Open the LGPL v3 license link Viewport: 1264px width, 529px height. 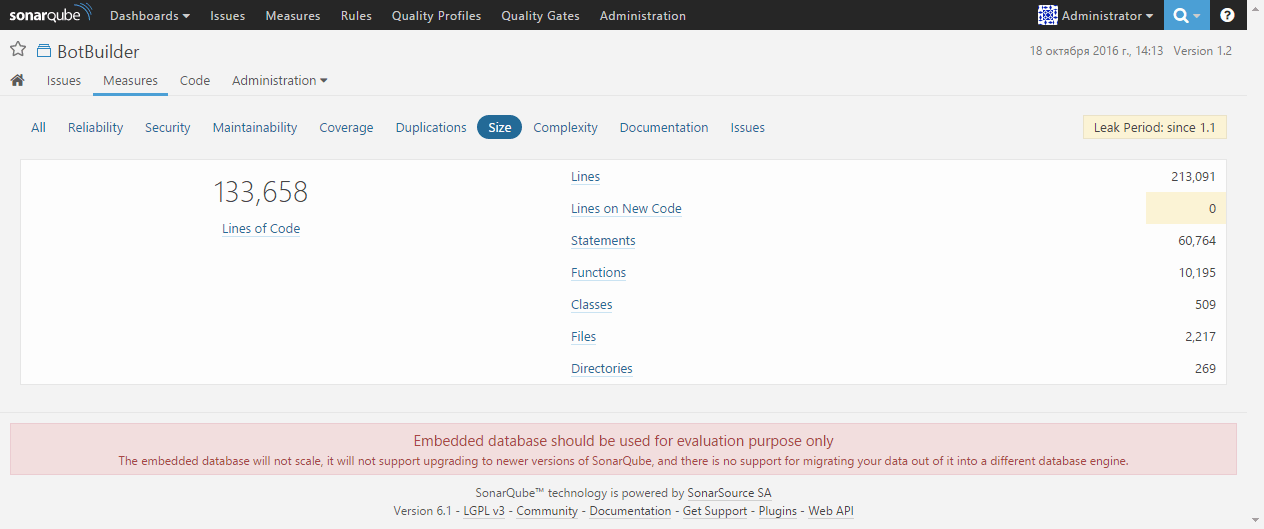[x=484, y=511]
